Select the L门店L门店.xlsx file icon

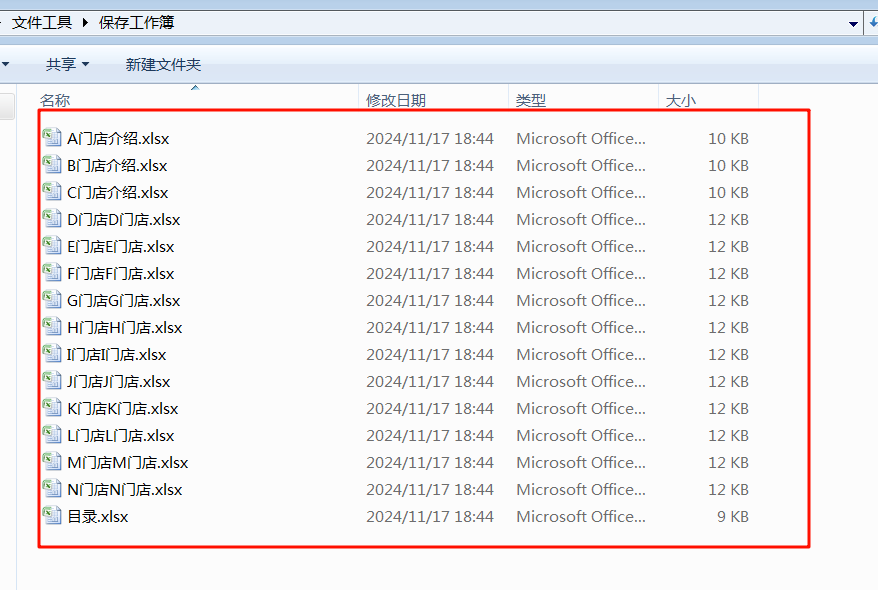(52, 434)
